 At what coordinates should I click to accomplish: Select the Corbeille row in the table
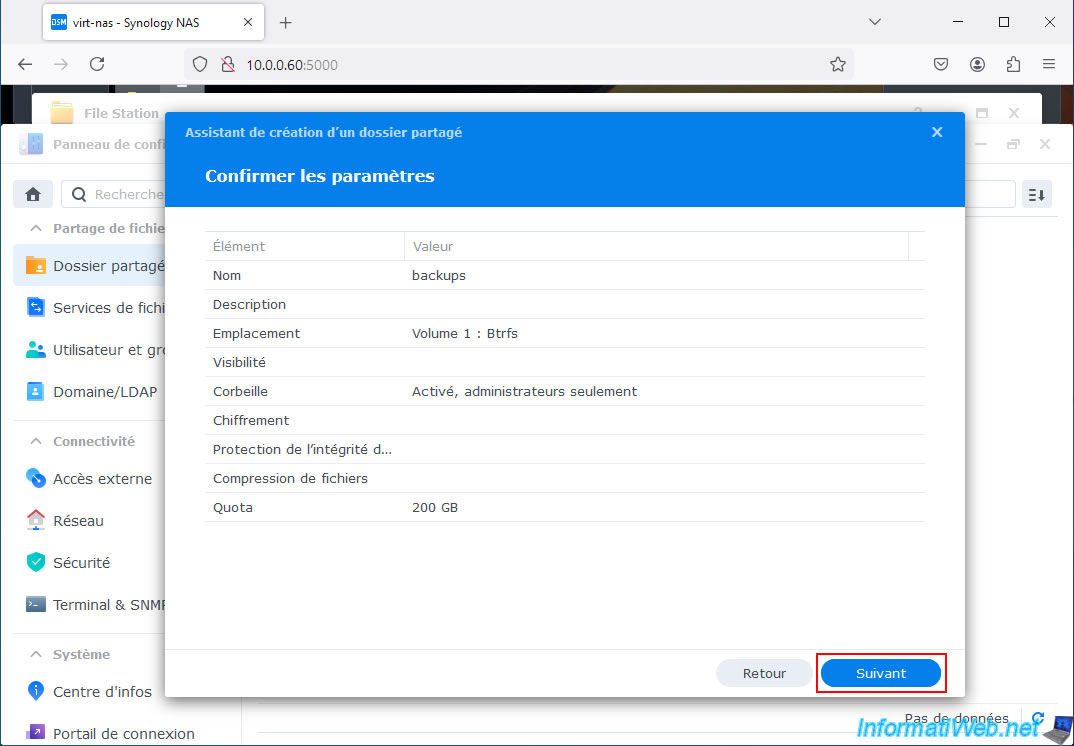tap(564, 392)
